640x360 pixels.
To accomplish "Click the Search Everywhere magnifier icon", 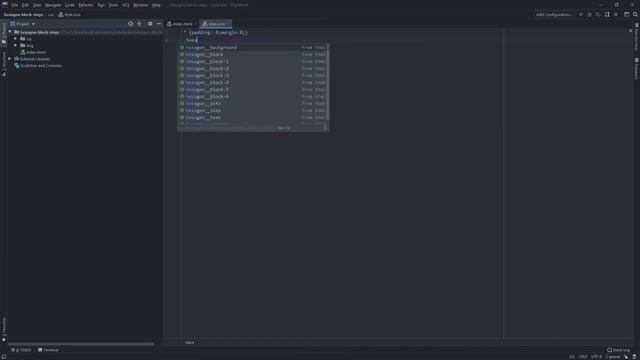I will click(635, 14).
